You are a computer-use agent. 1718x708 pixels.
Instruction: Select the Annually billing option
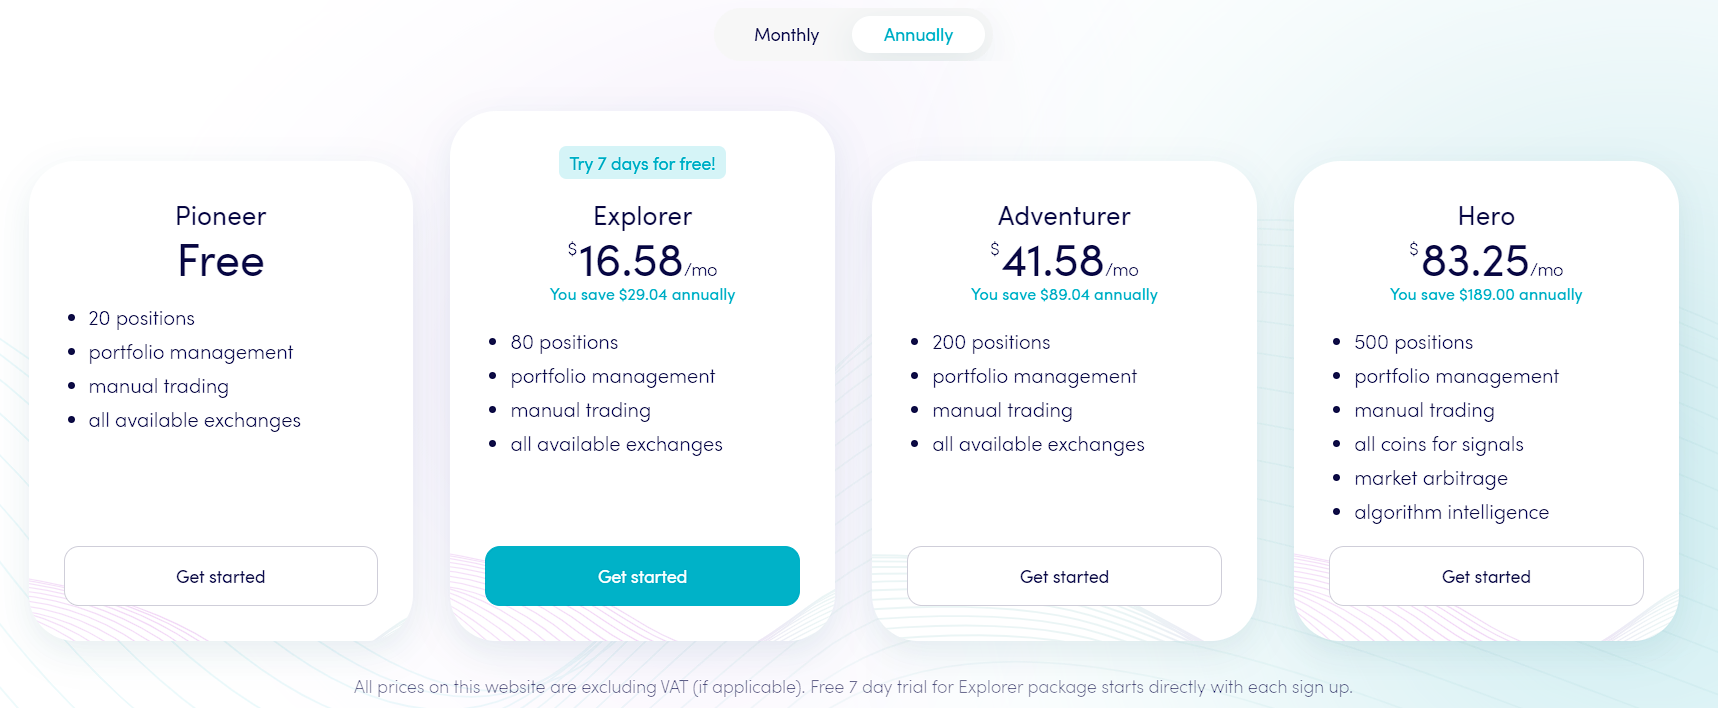click(x=918, y=35)
